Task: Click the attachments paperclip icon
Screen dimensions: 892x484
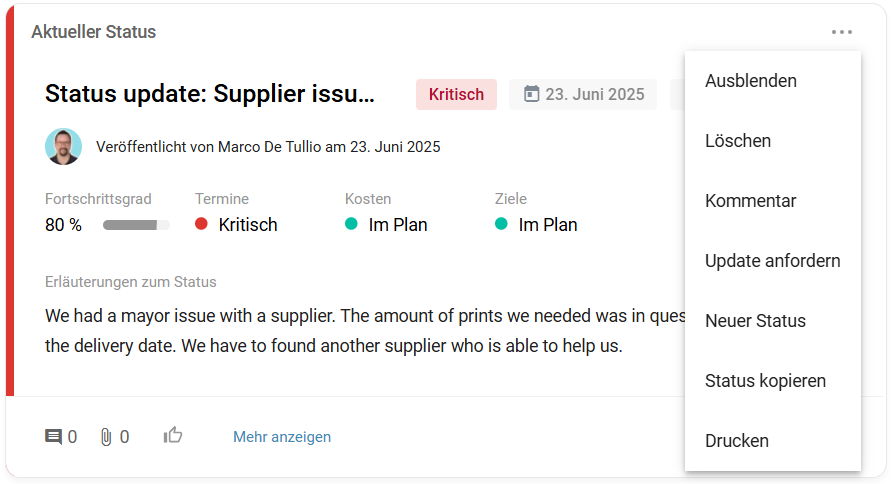Action: pyautogui.click(x=106, y=437)
